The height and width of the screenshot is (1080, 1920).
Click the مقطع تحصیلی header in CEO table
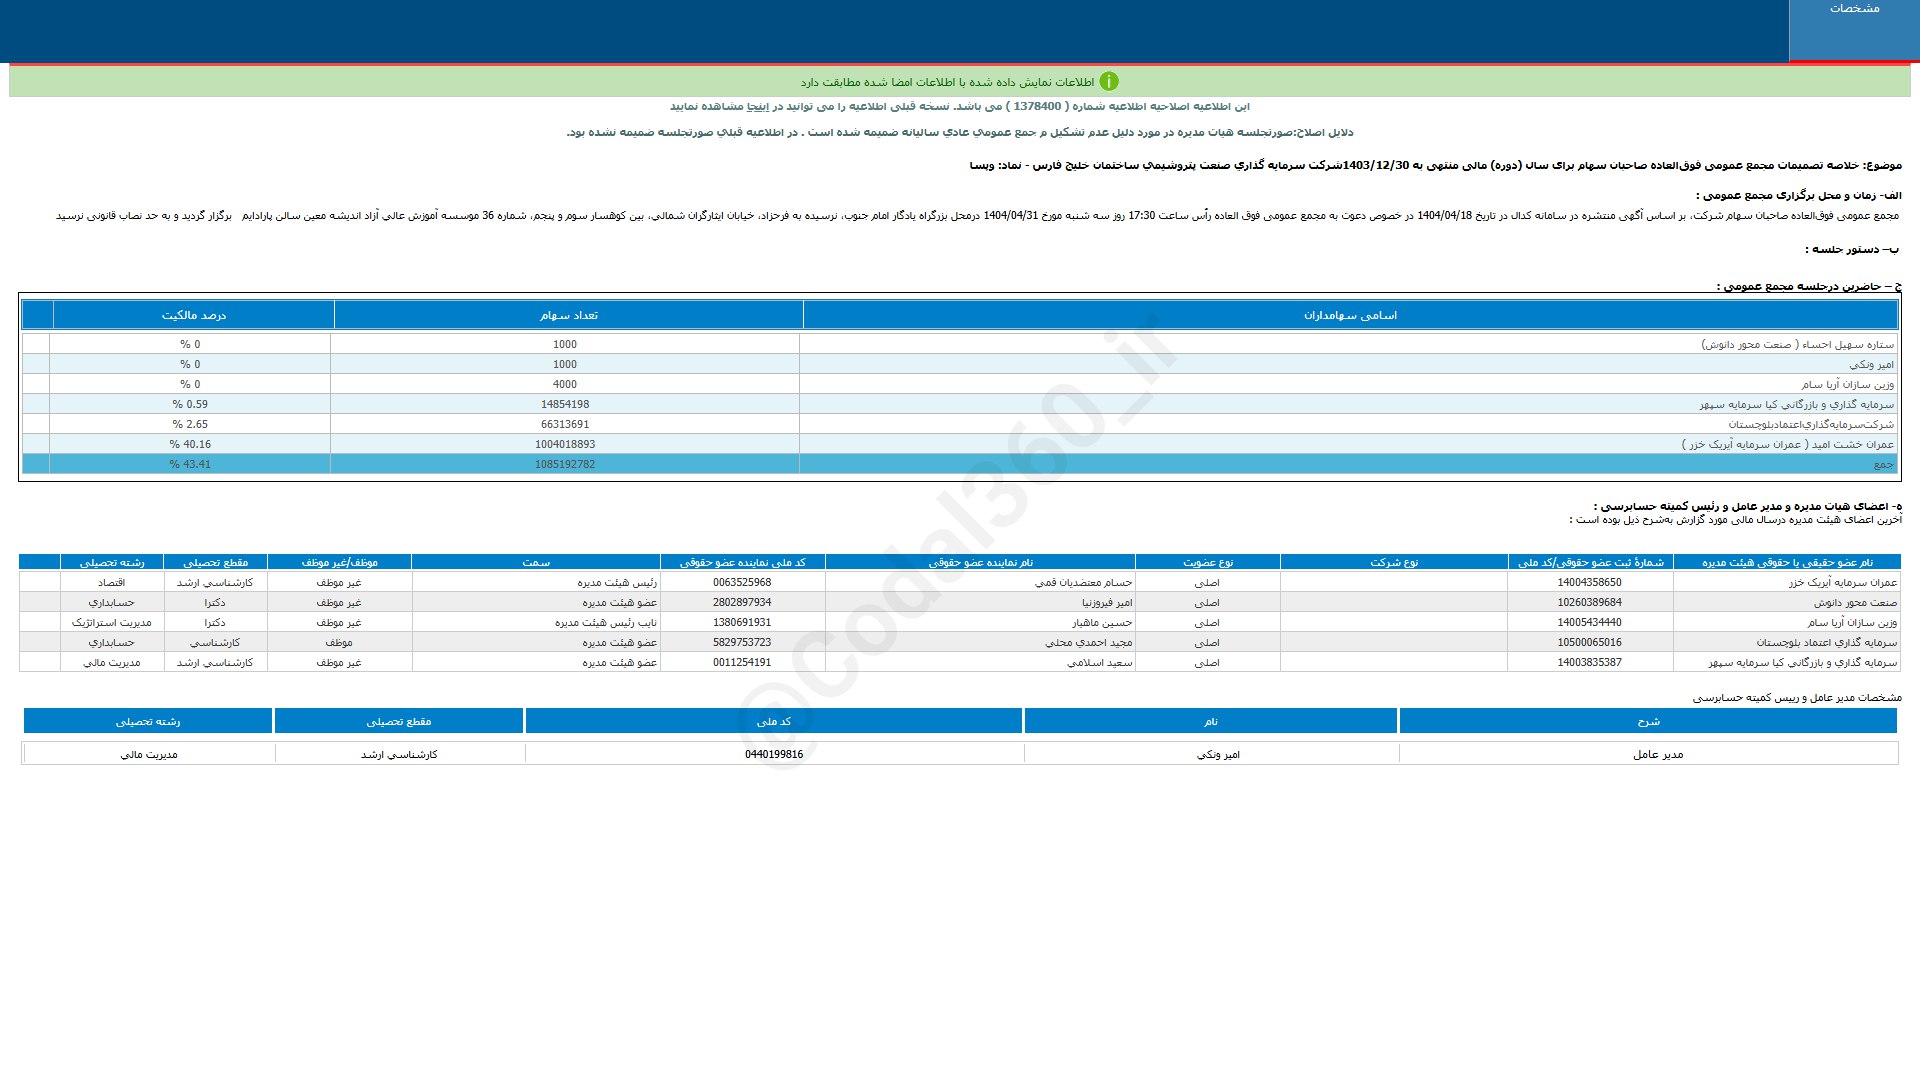pos(399,721)
